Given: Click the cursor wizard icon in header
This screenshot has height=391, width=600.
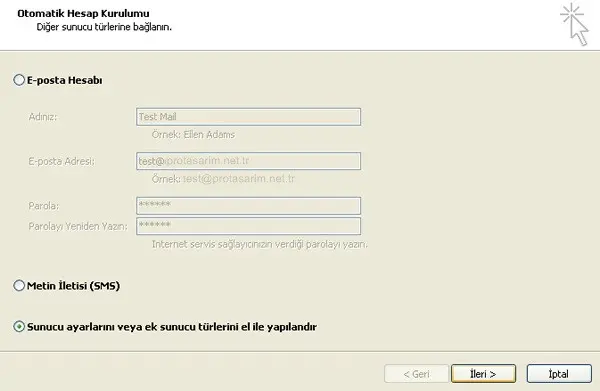Looking at the screenshot, I should click(574, 24).
